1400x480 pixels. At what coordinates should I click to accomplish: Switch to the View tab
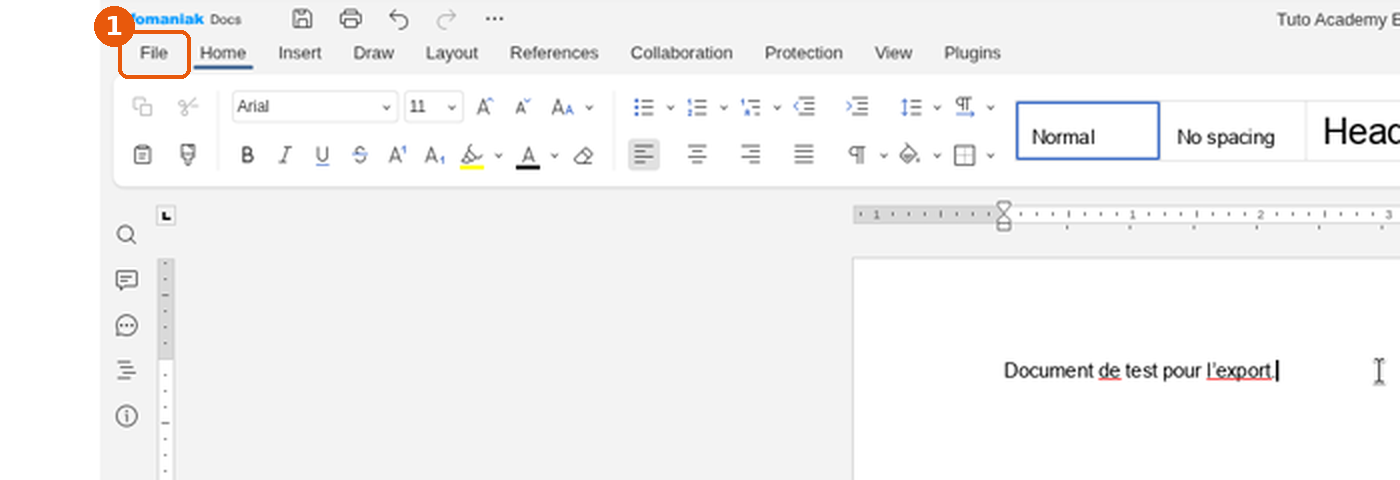point(893,53)
